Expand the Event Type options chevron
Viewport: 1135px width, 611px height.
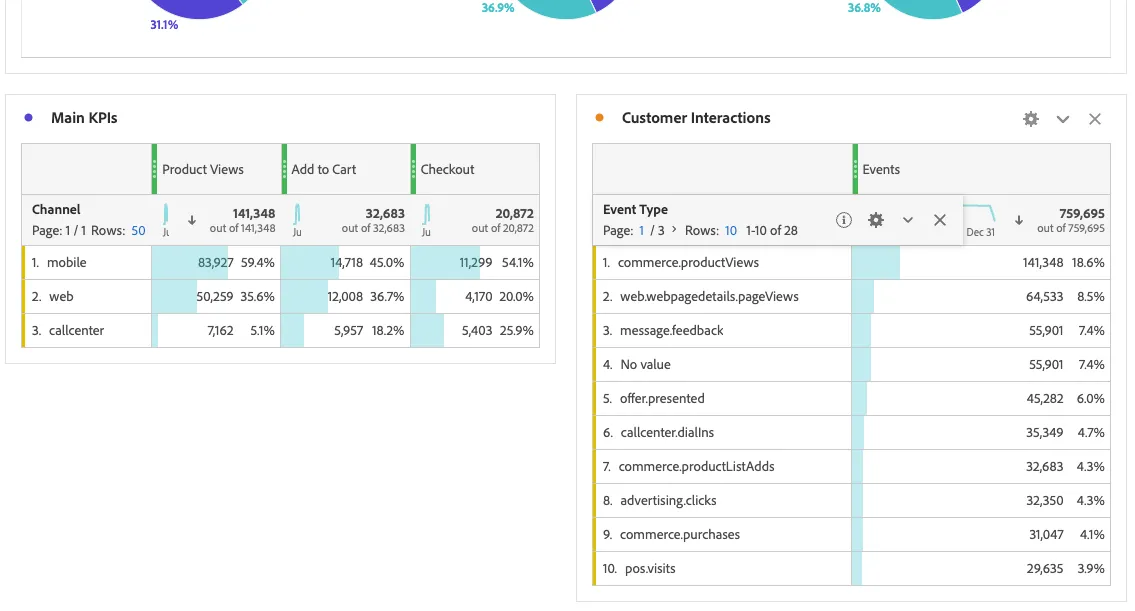pos(908,220)
